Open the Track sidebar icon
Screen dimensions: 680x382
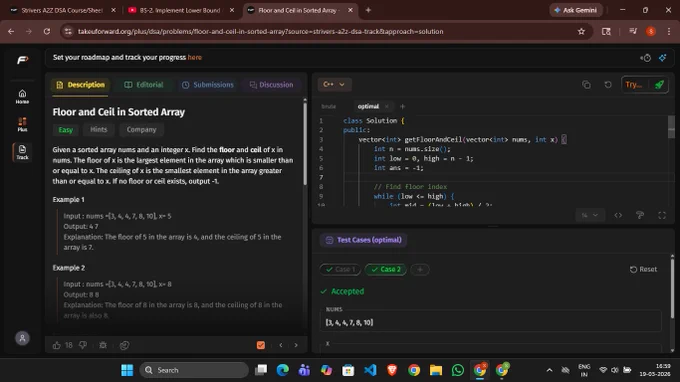pyautogui.click(x=22, y=152)
